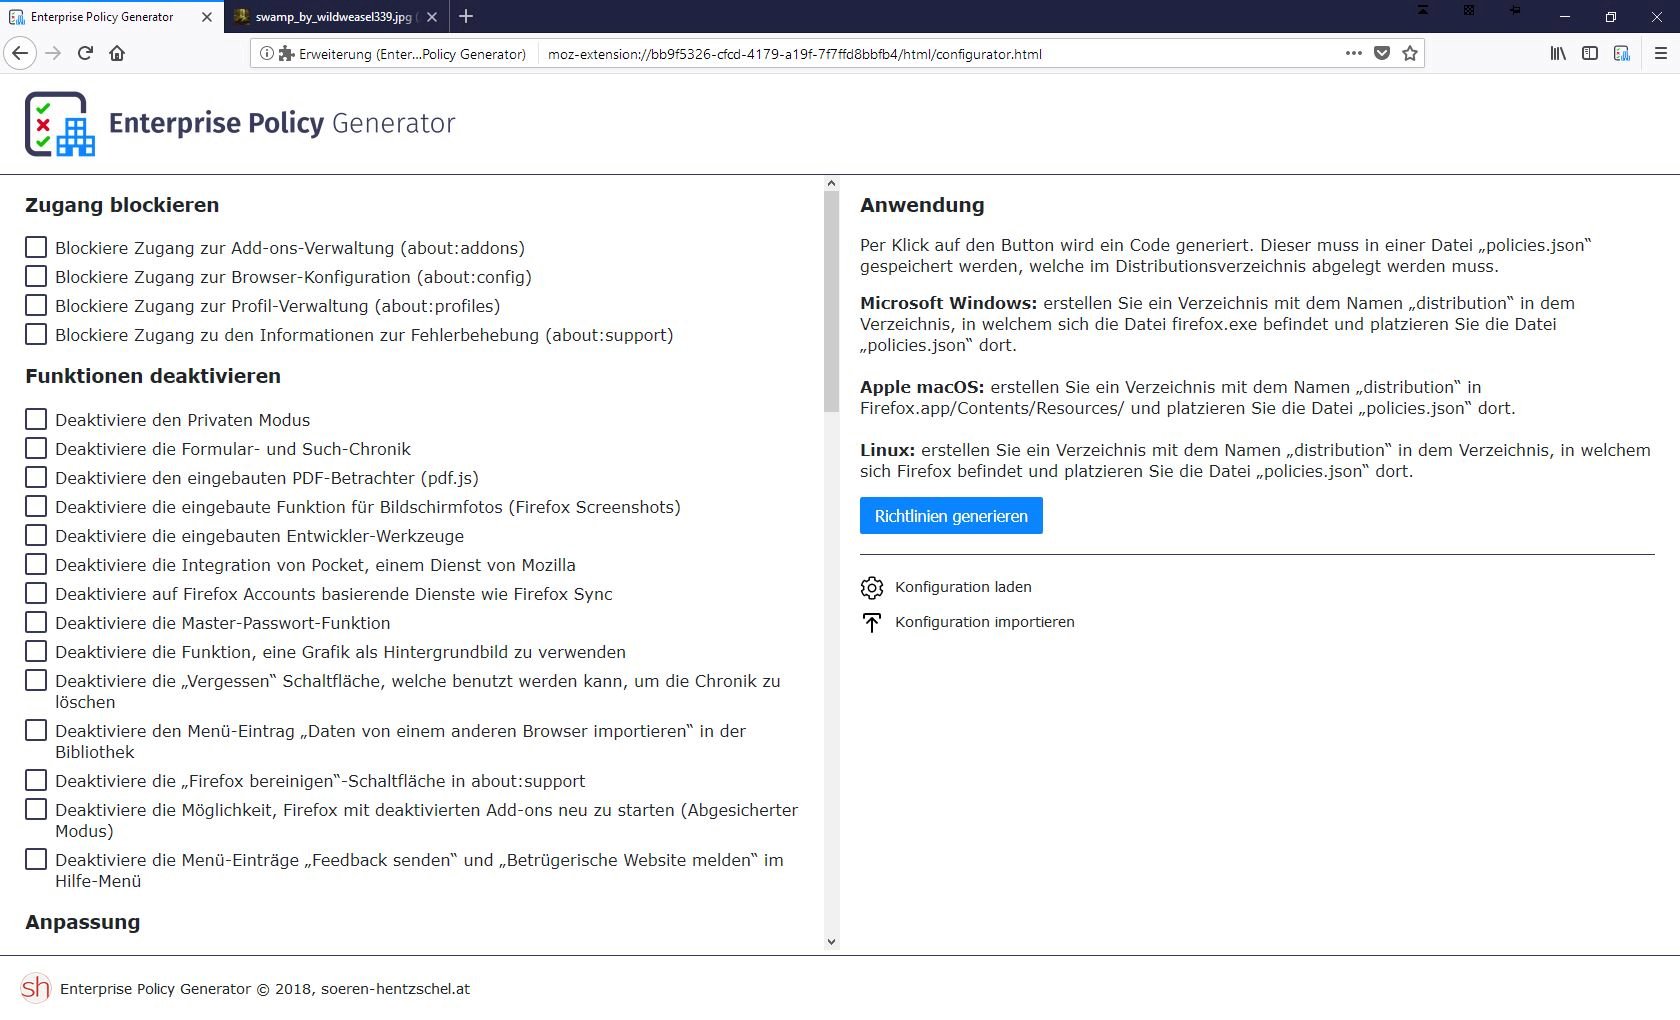Close the swamp_by_wildweasel339.jpg tab

click(x=432, y=17)
